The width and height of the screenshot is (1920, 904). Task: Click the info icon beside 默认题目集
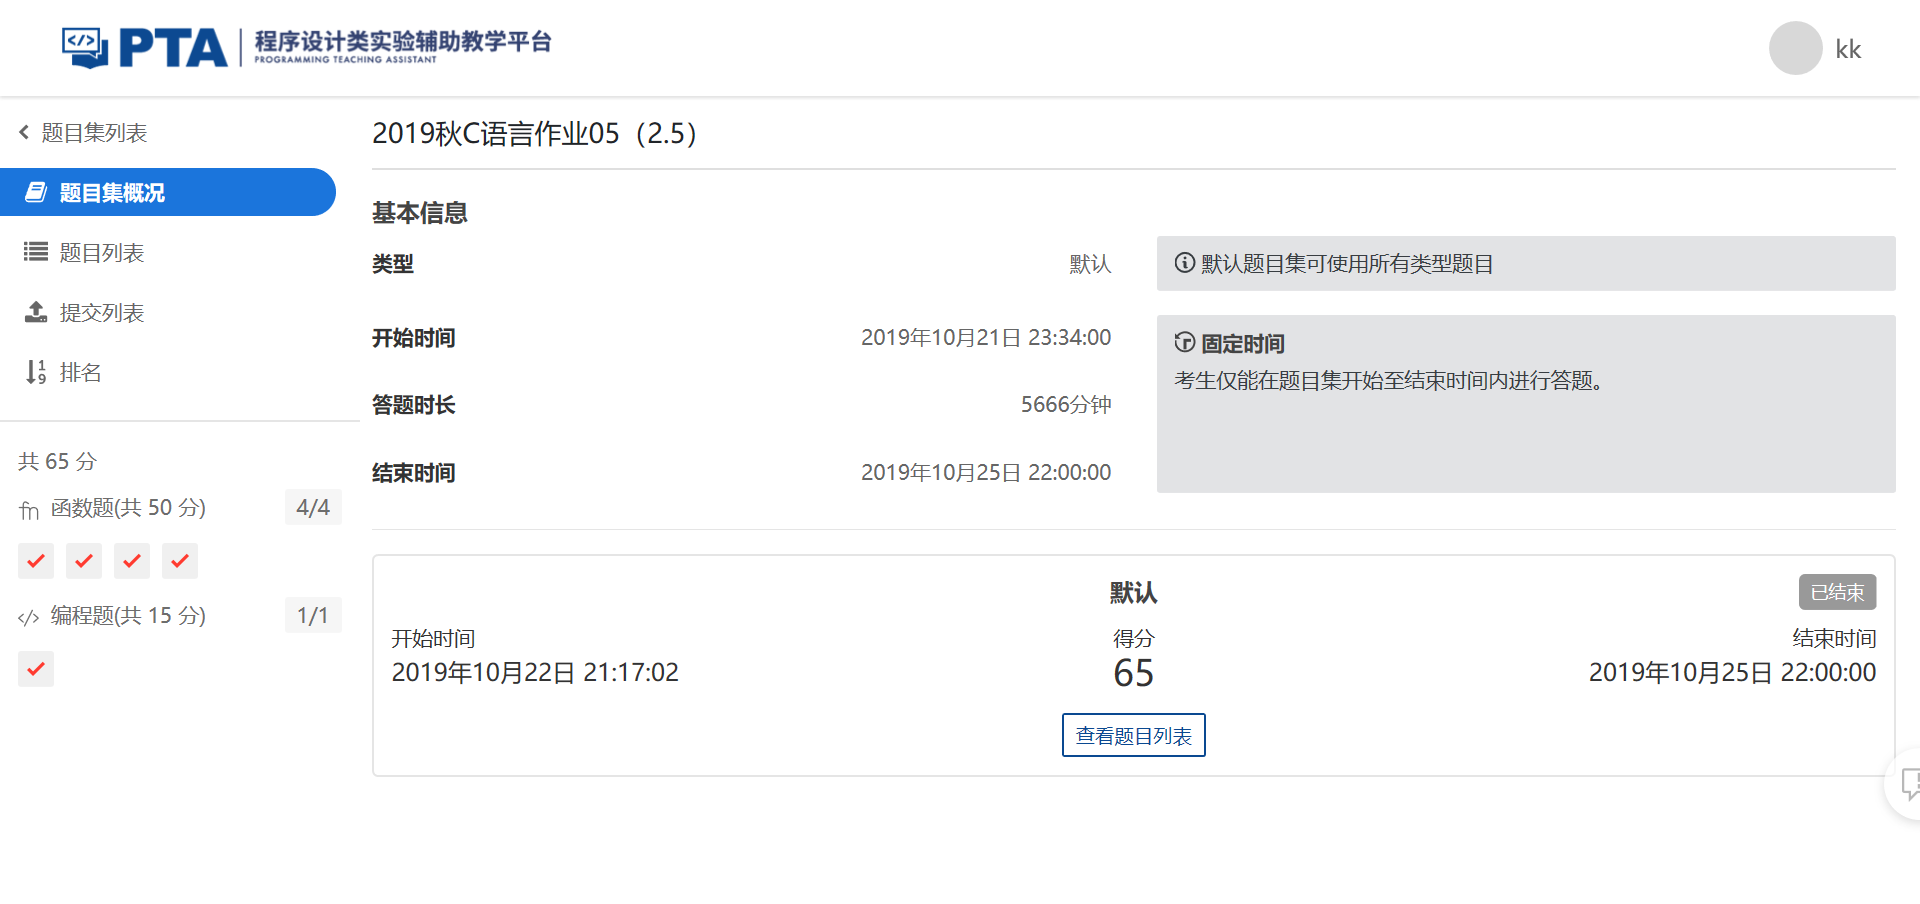(1185, 263)
